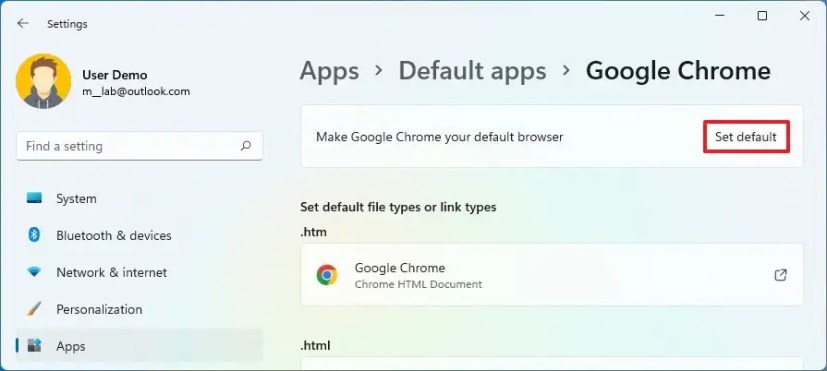Click 'Set default file types or link types' heading
Viewport: 827px width, 371px height.
(398, 207)
